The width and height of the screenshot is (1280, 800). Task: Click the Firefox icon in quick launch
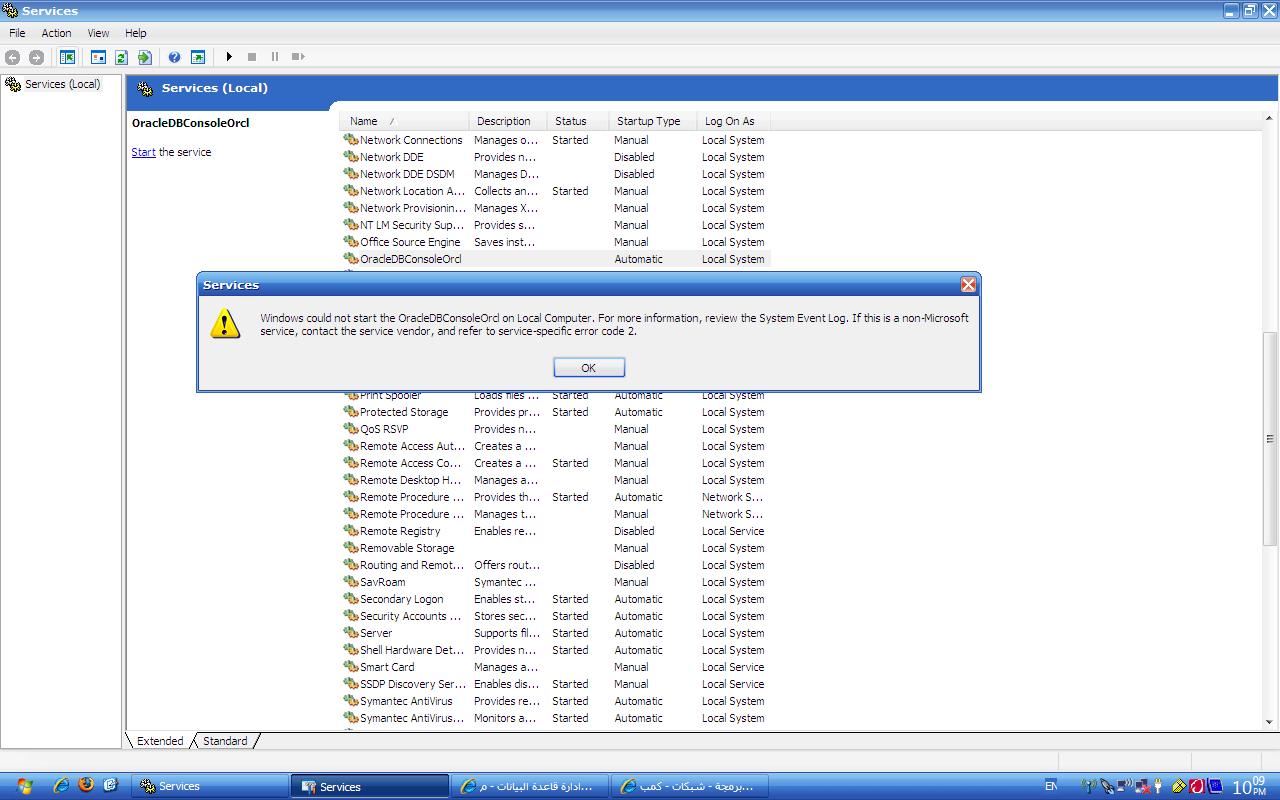pos(86,786)
